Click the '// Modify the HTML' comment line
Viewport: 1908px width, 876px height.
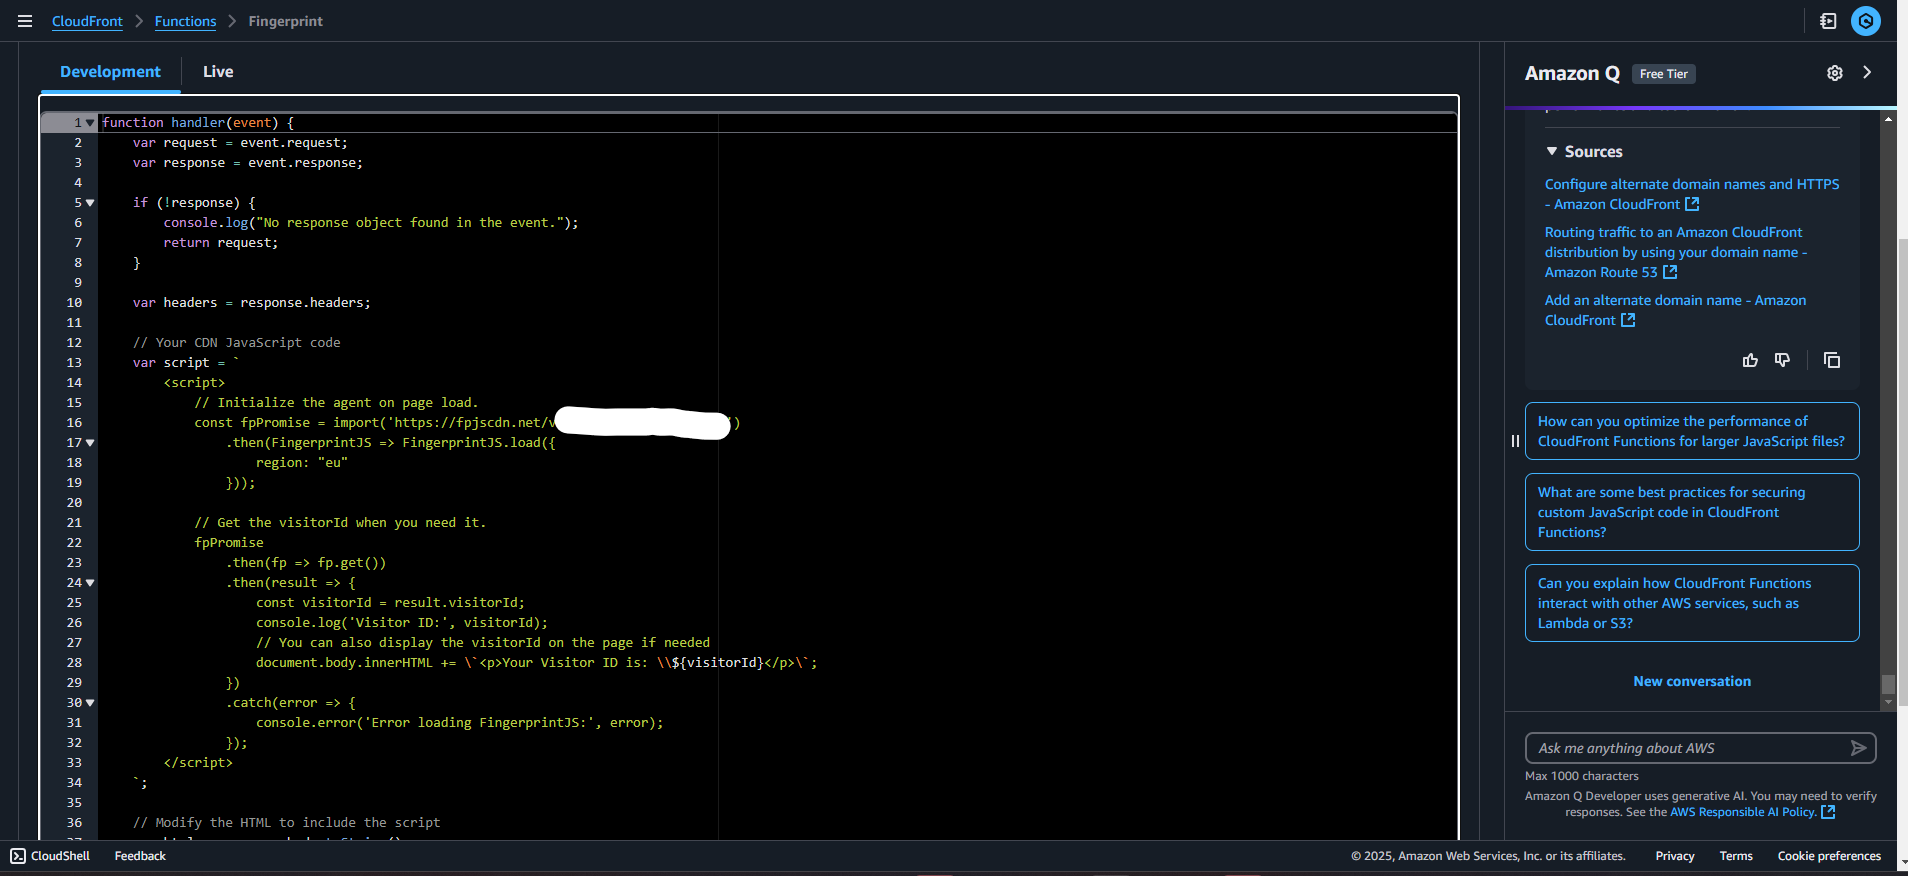pos(286,823)
